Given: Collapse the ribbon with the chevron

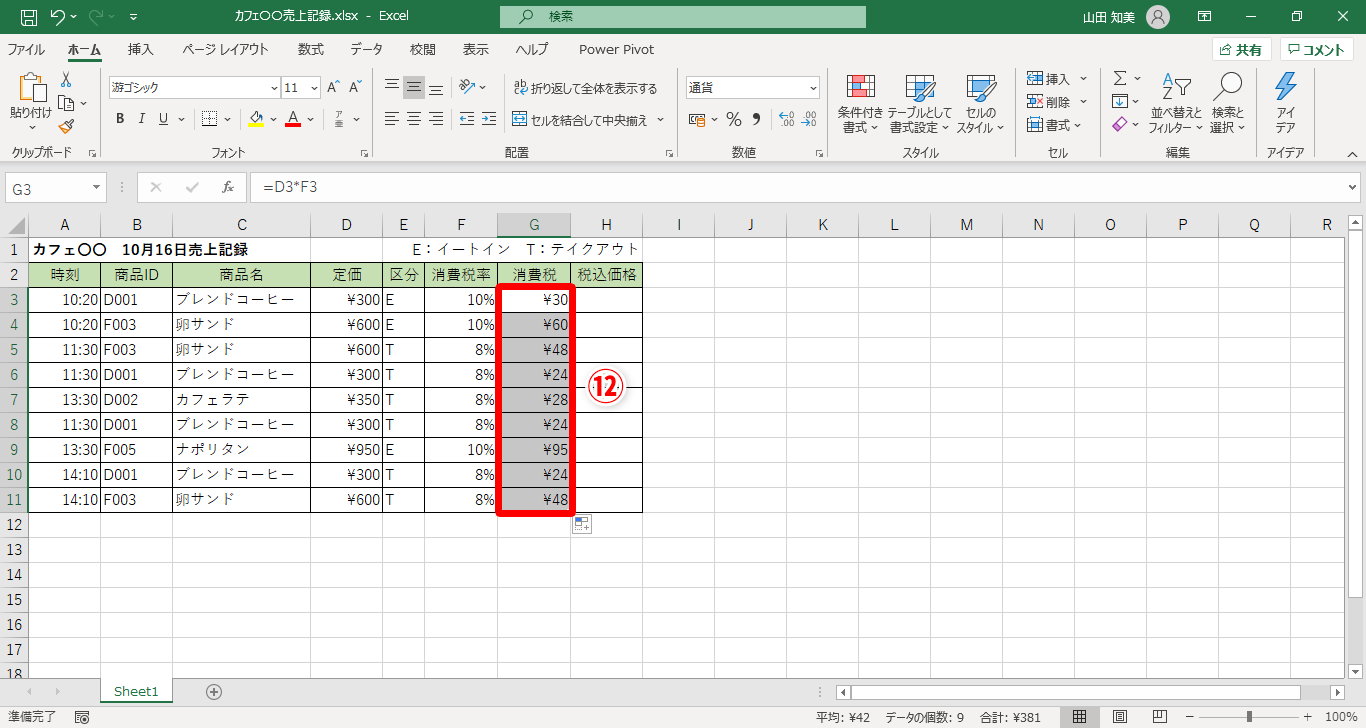Looking at the screenshot, I should 1352,154.
